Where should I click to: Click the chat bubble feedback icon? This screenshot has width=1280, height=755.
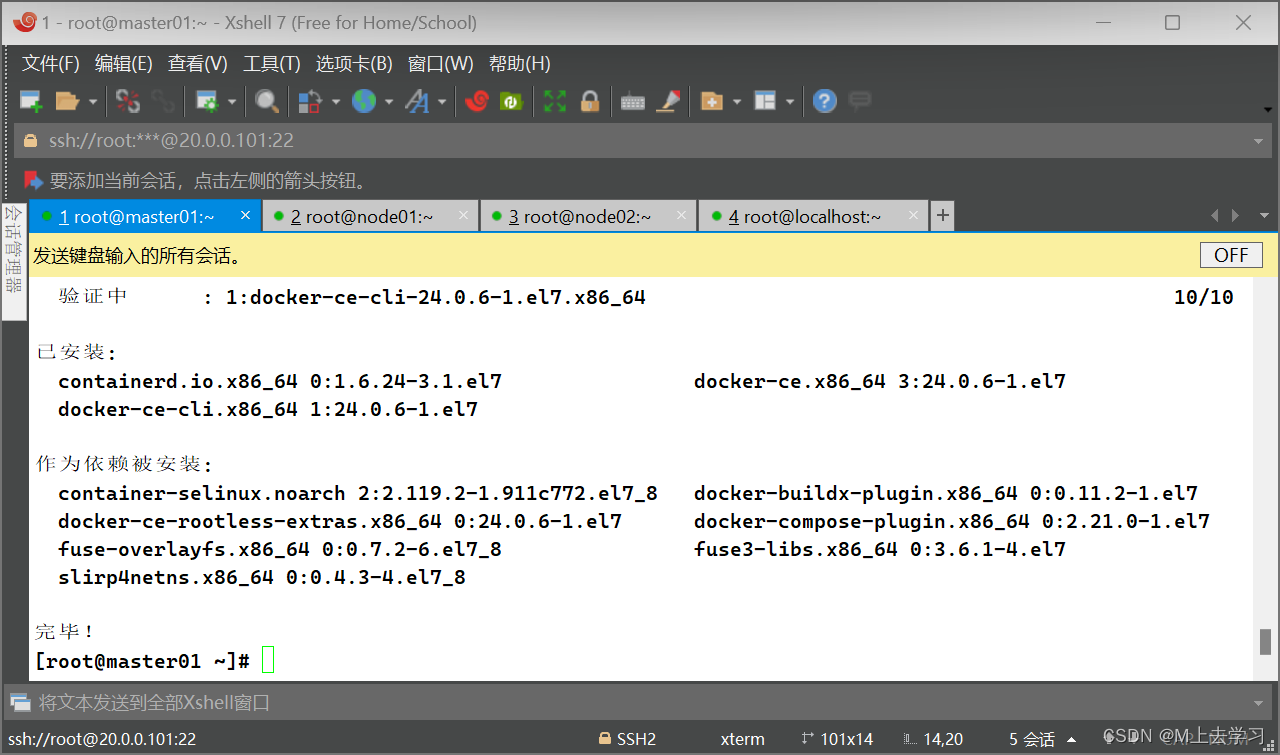coord(859,101)
